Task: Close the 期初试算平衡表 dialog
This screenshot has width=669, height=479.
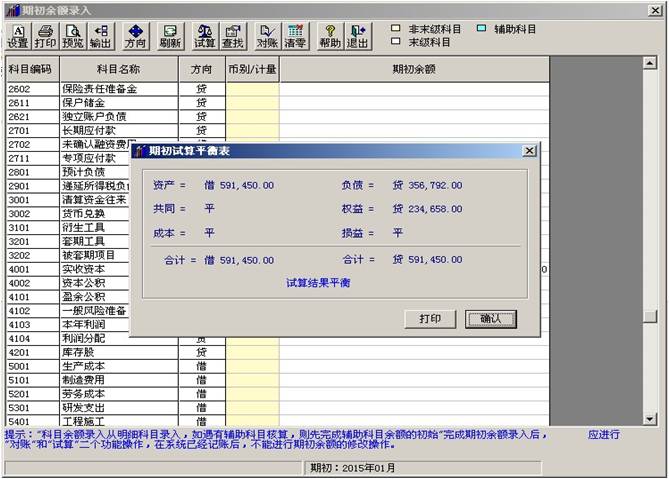Action: (x=529, y=151)
